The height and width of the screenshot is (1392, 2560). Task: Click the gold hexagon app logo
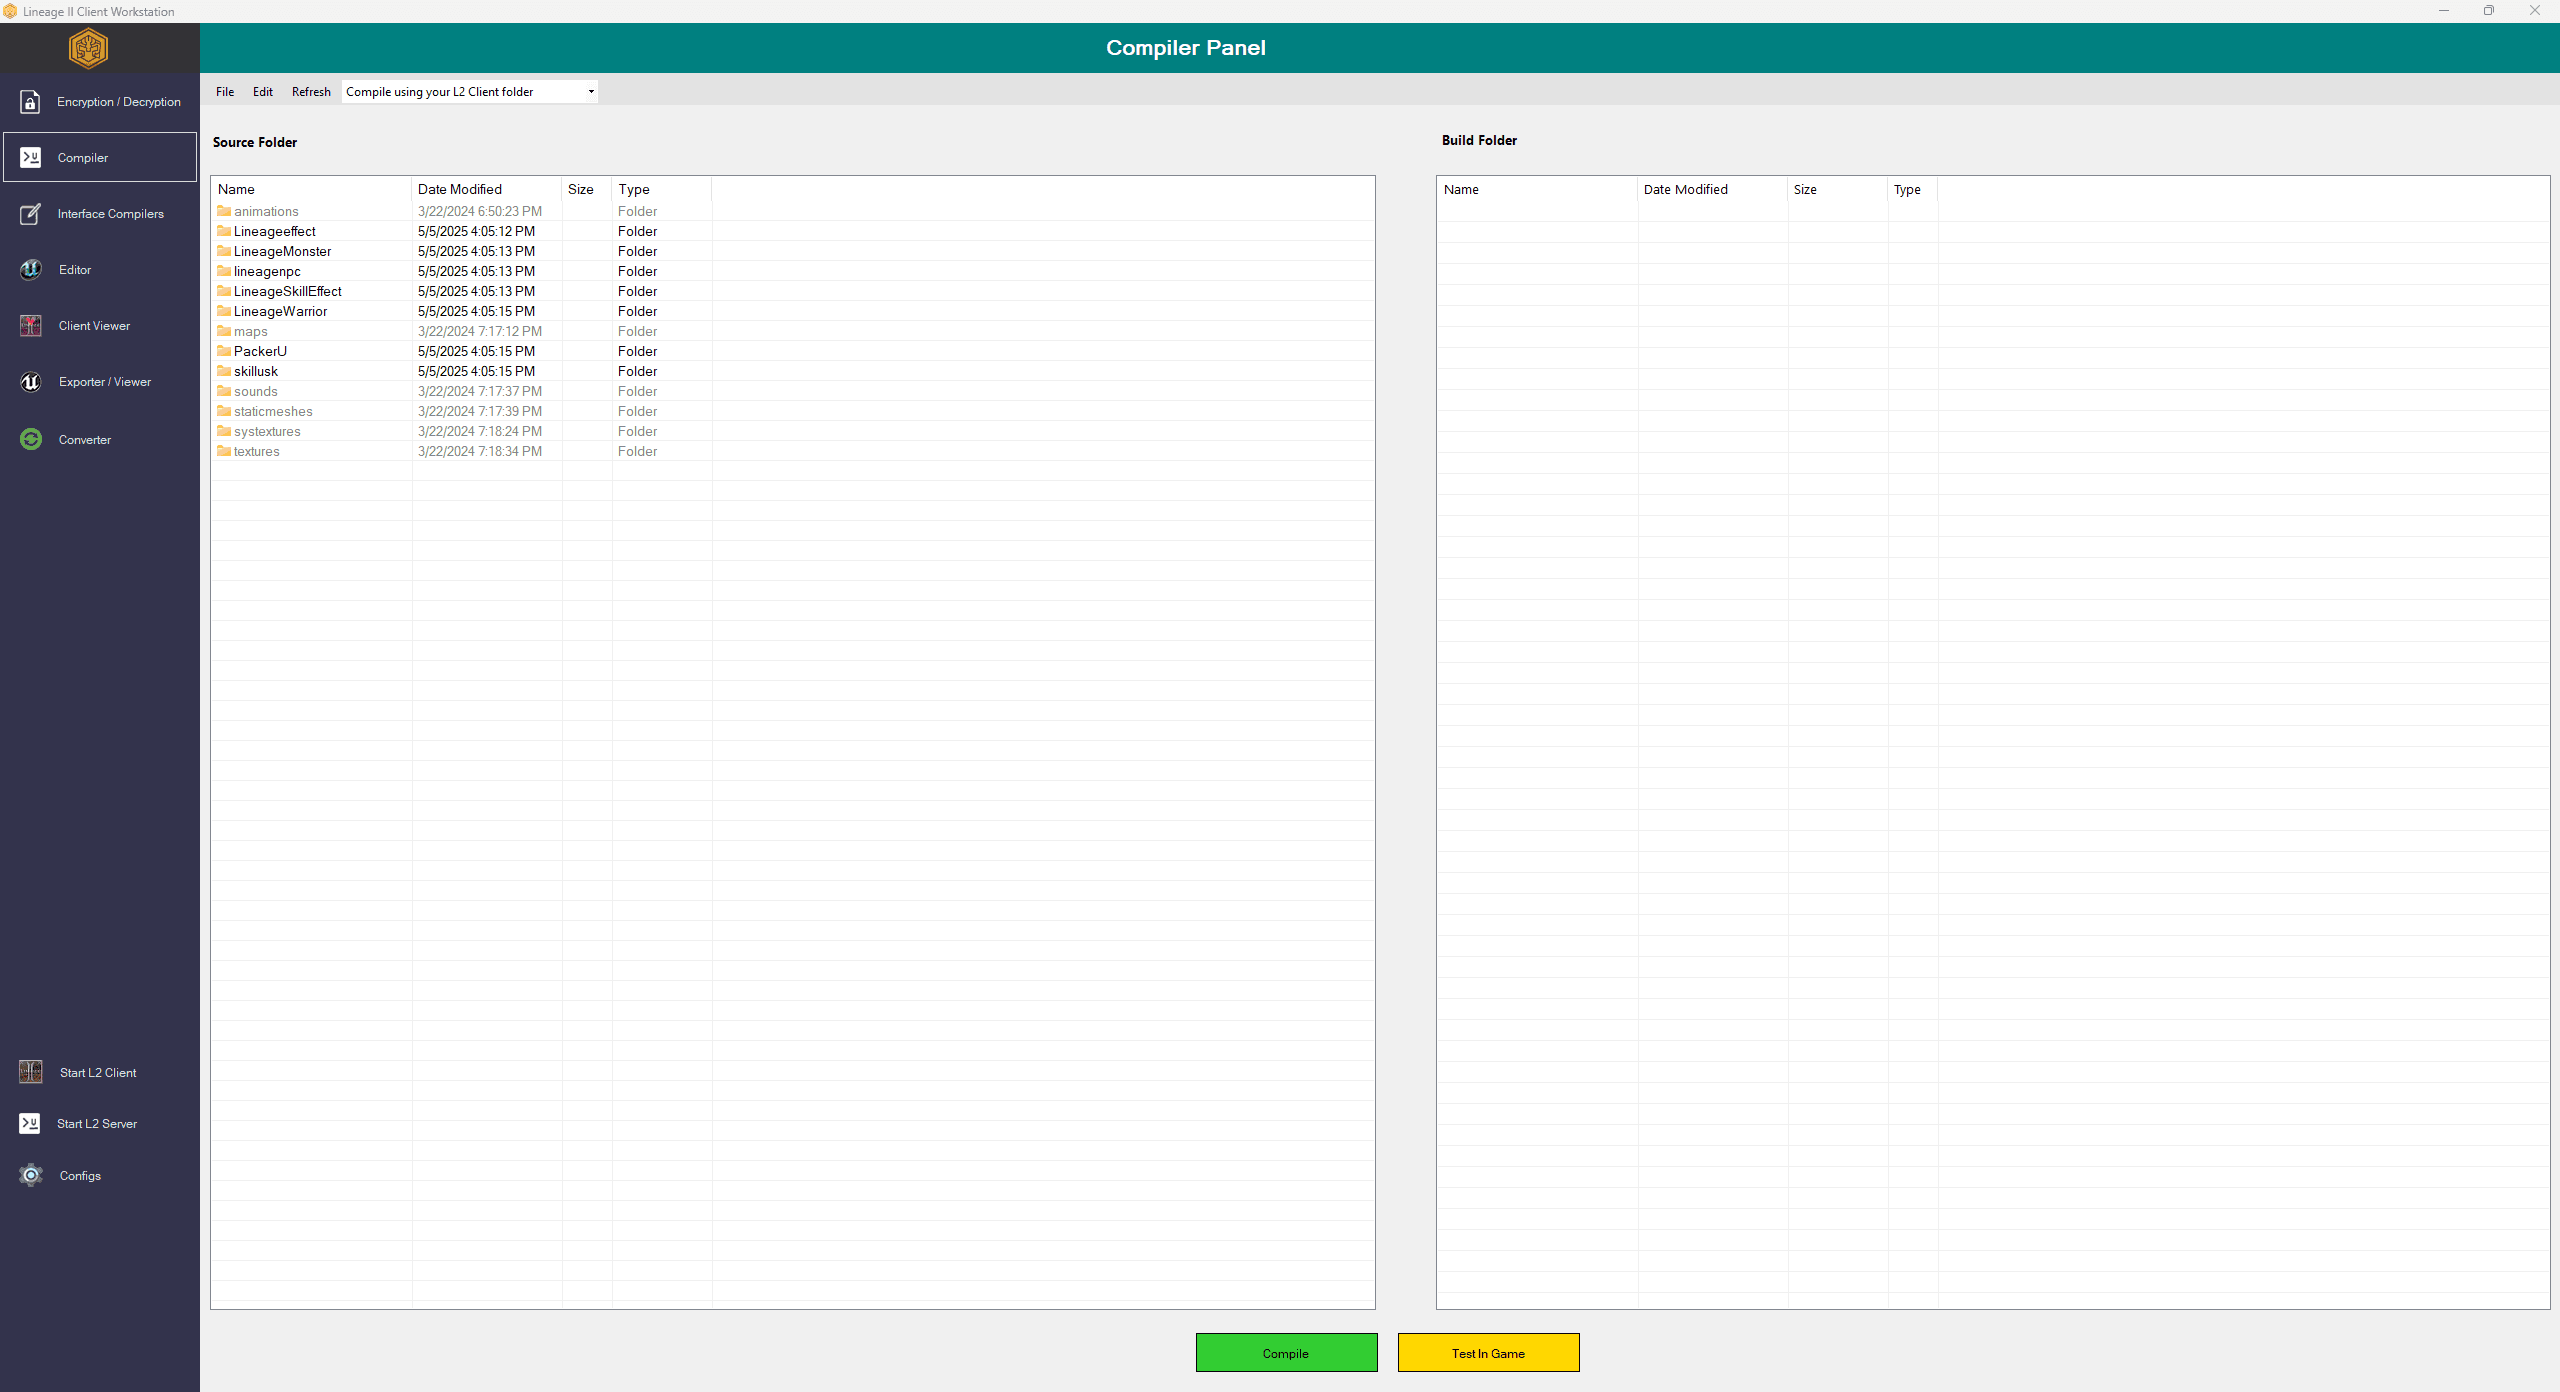(88, 48)
